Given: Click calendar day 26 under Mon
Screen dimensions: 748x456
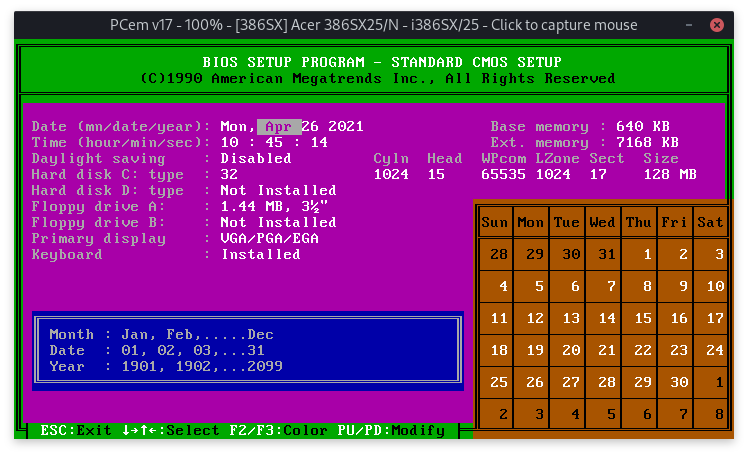Looking at the screenshot, I should click(x=535, y=382).
